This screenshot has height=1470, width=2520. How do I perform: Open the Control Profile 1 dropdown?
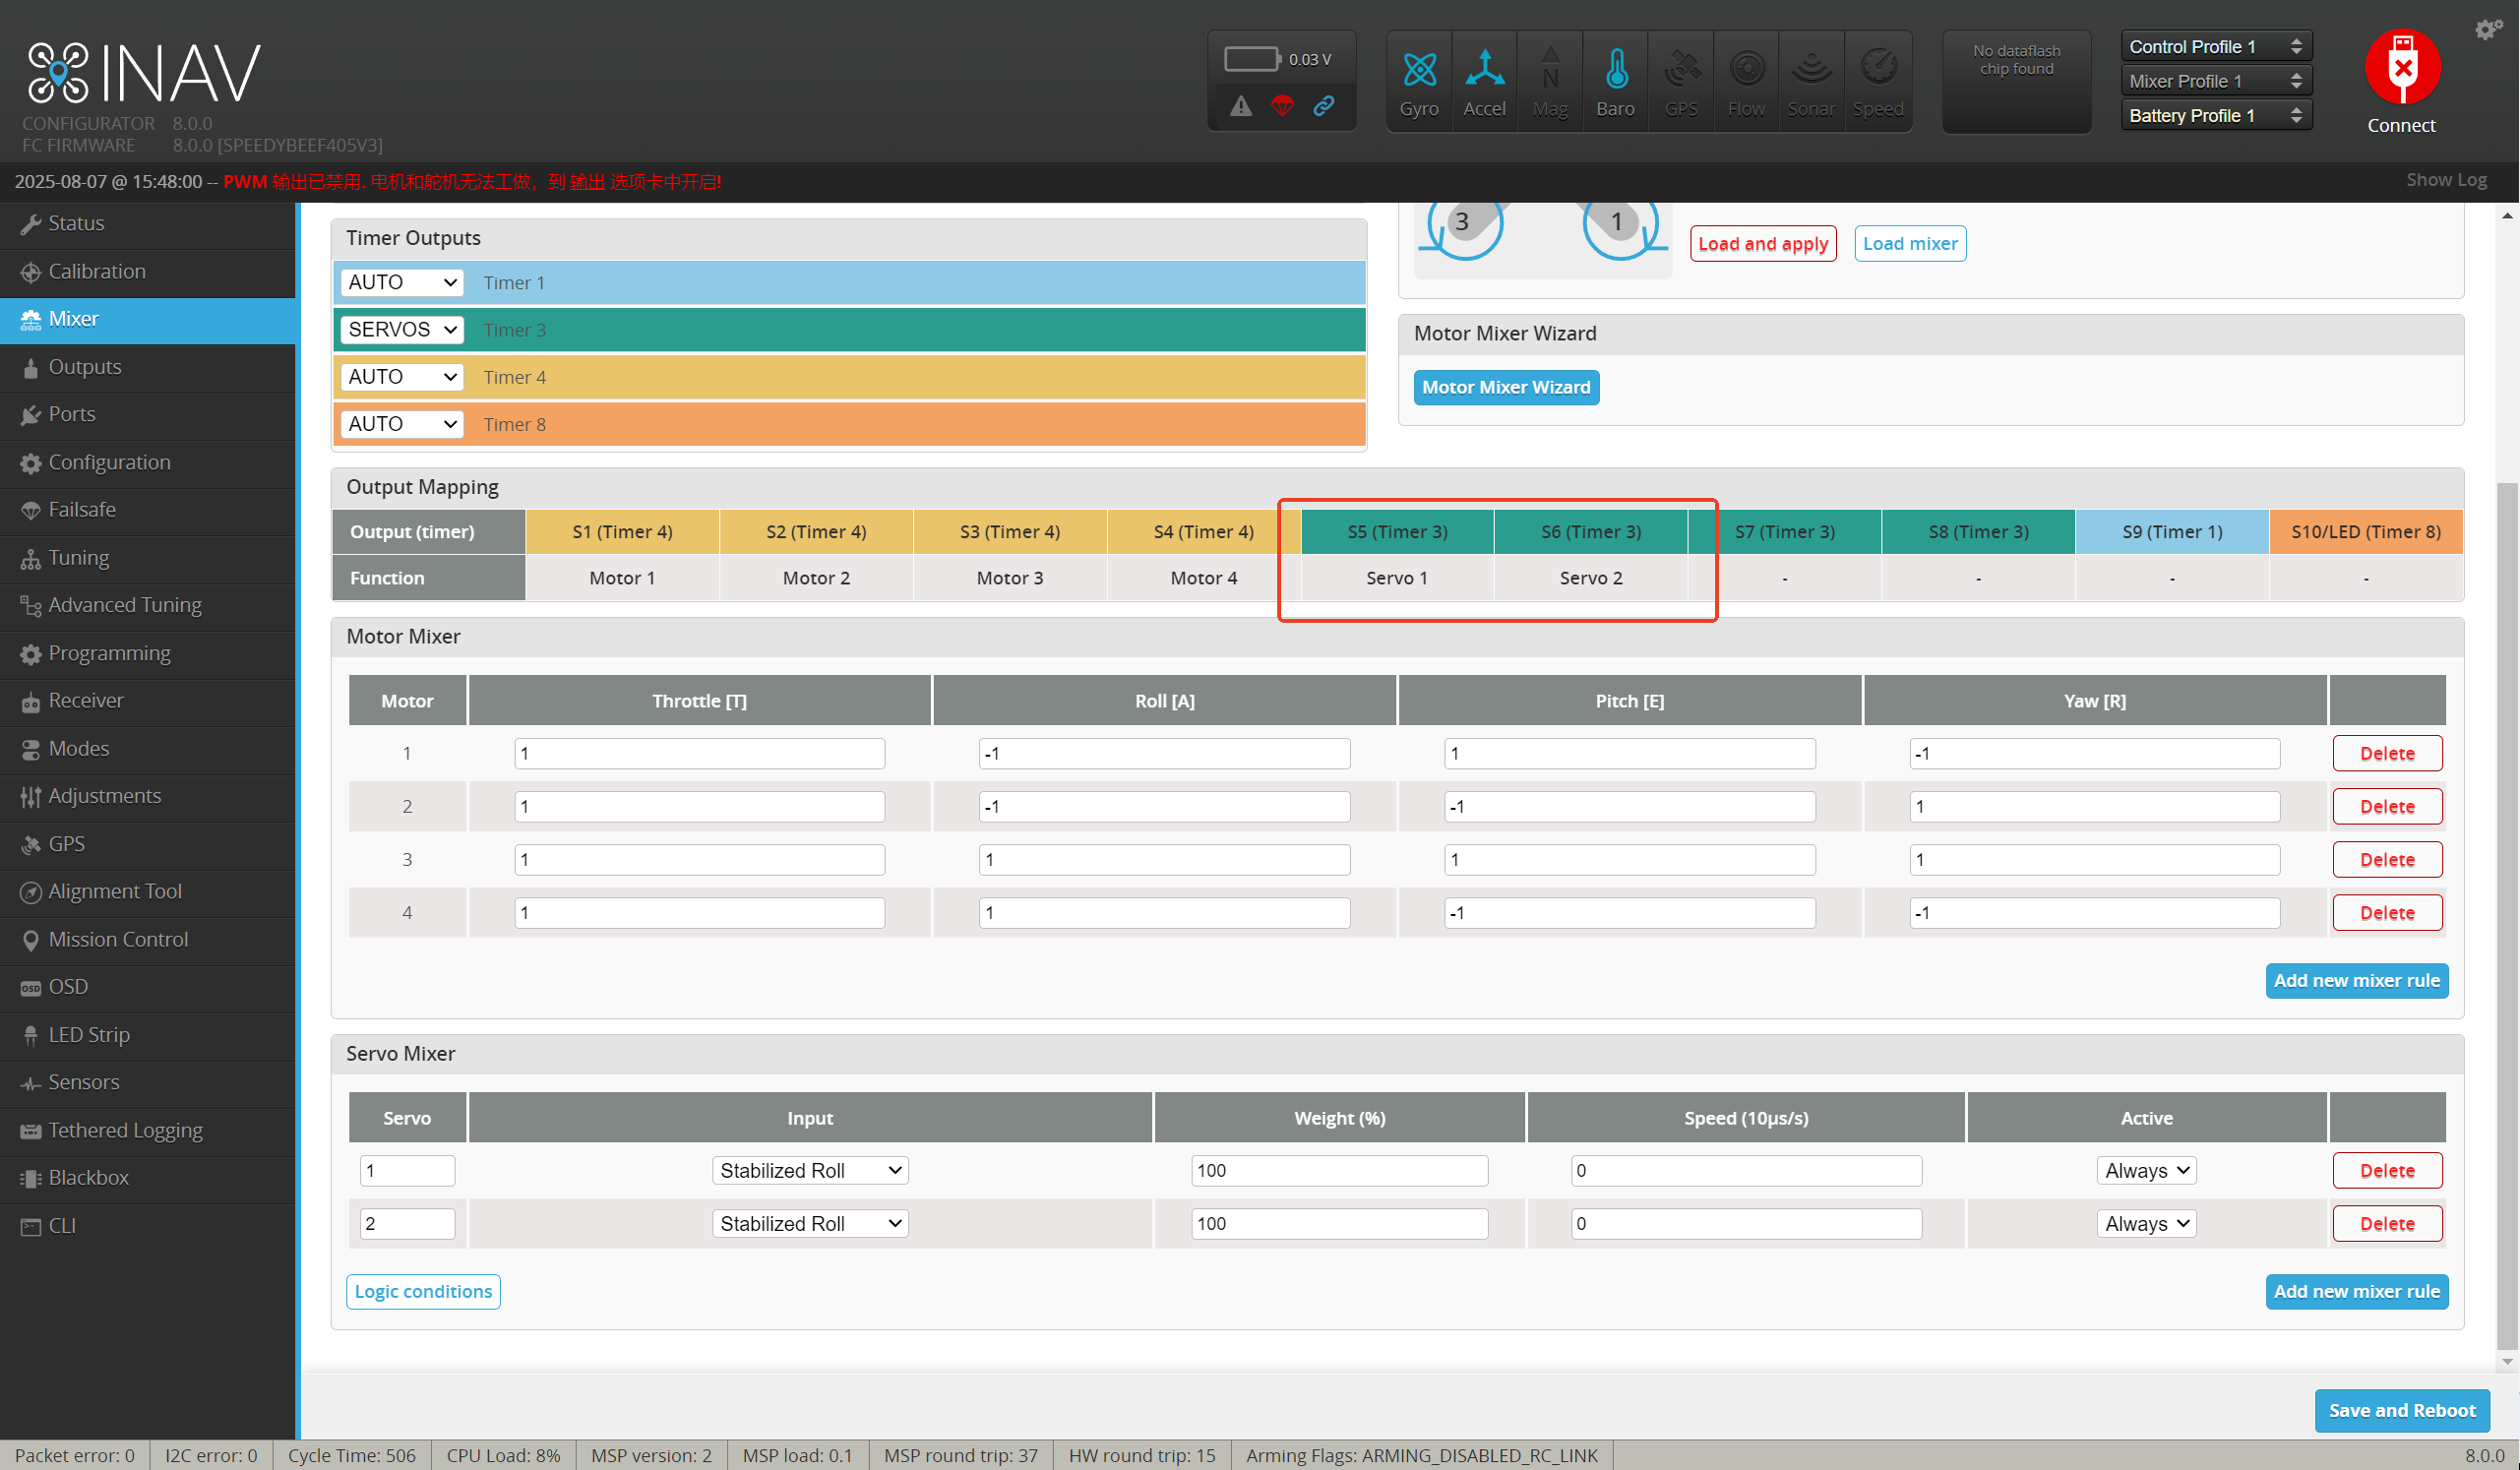point(2216,46)
